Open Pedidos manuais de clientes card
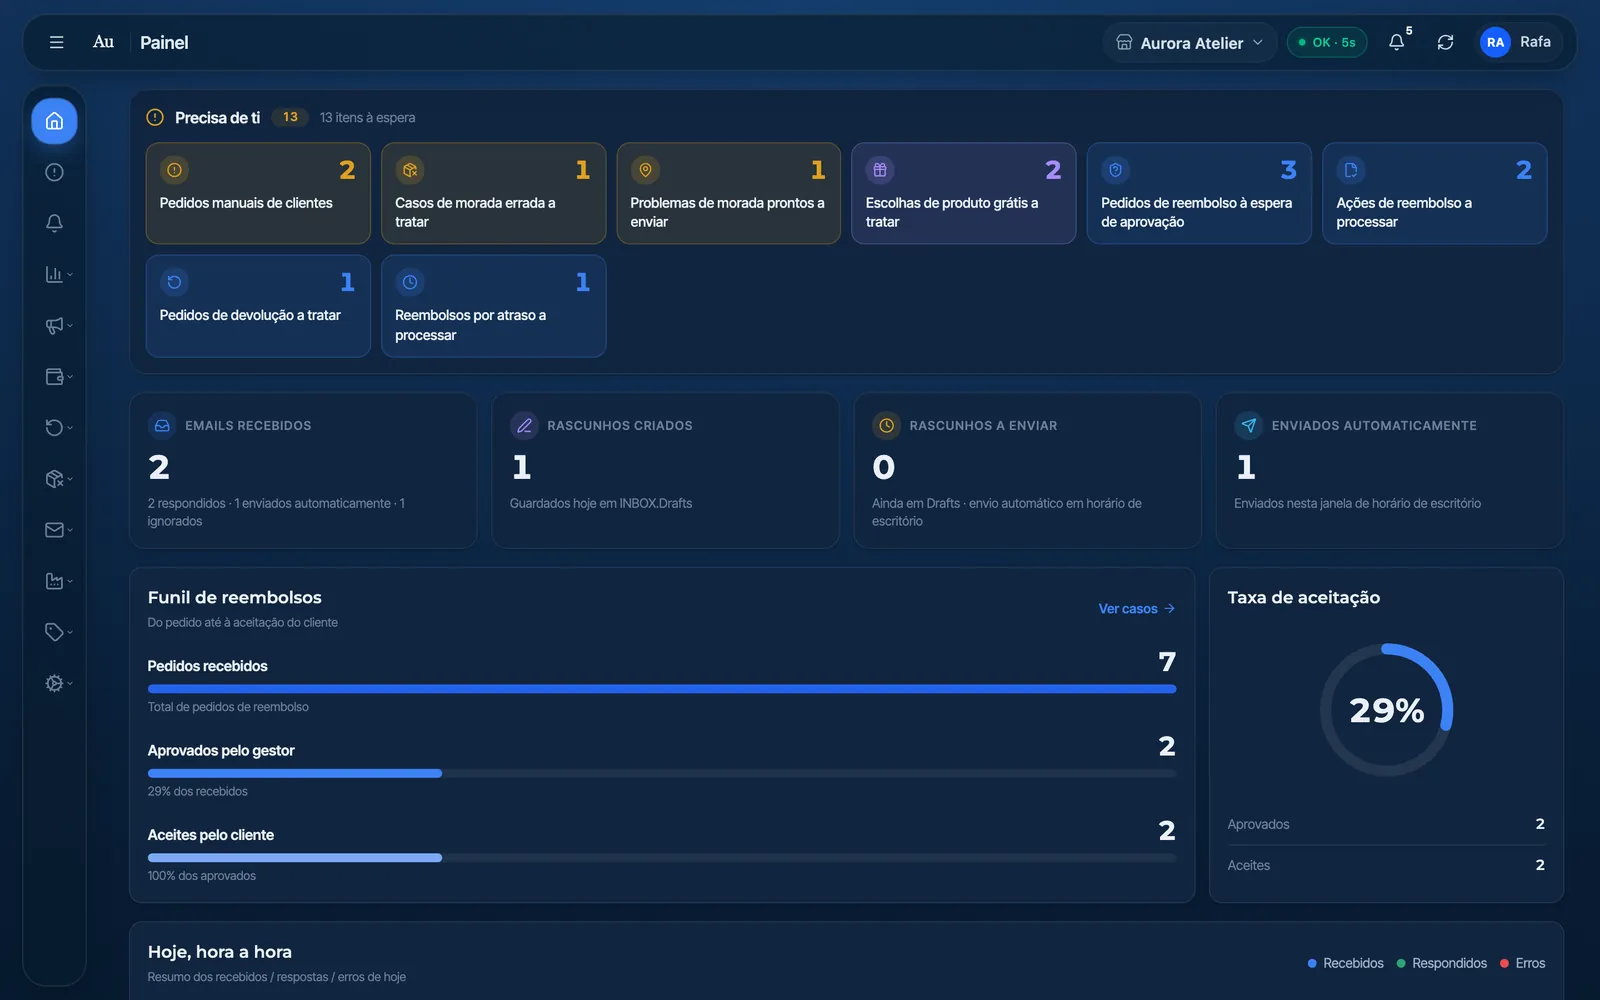1600x1000 pixels. tap(258, 193)
